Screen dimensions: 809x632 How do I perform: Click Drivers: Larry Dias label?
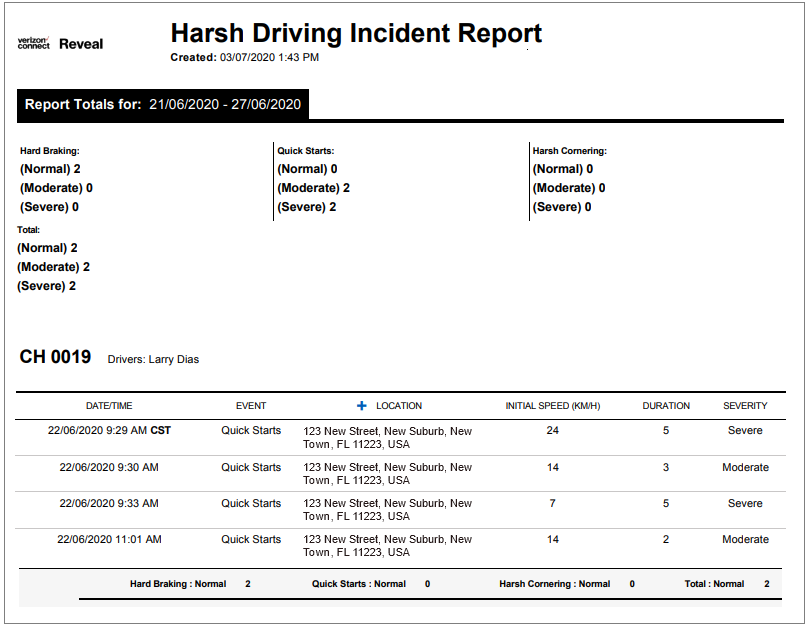153,360
